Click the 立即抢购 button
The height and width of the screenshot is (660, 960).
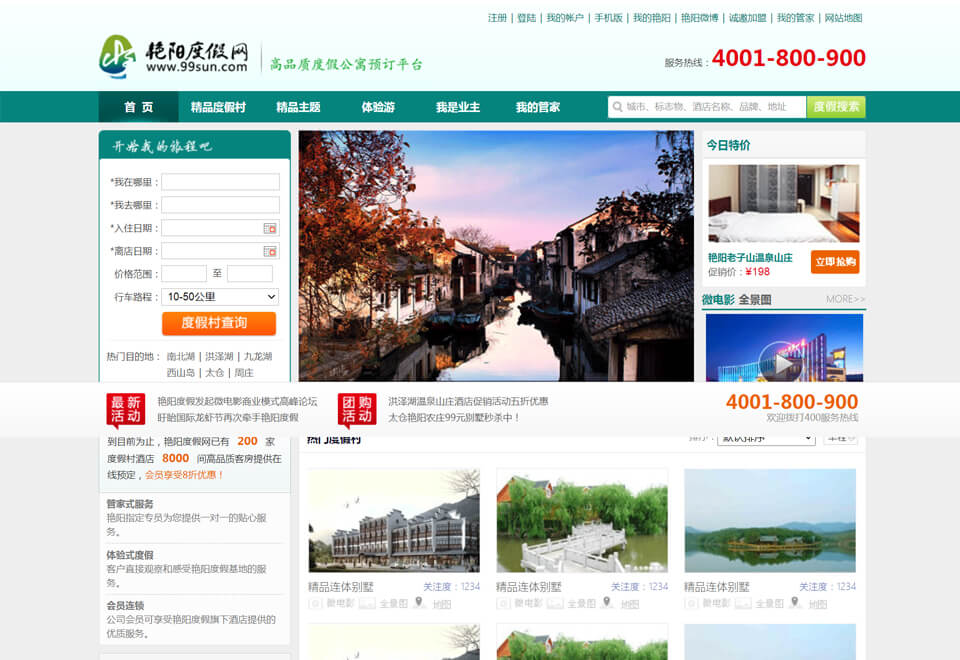pyautogui.click(x=835, y=261)
